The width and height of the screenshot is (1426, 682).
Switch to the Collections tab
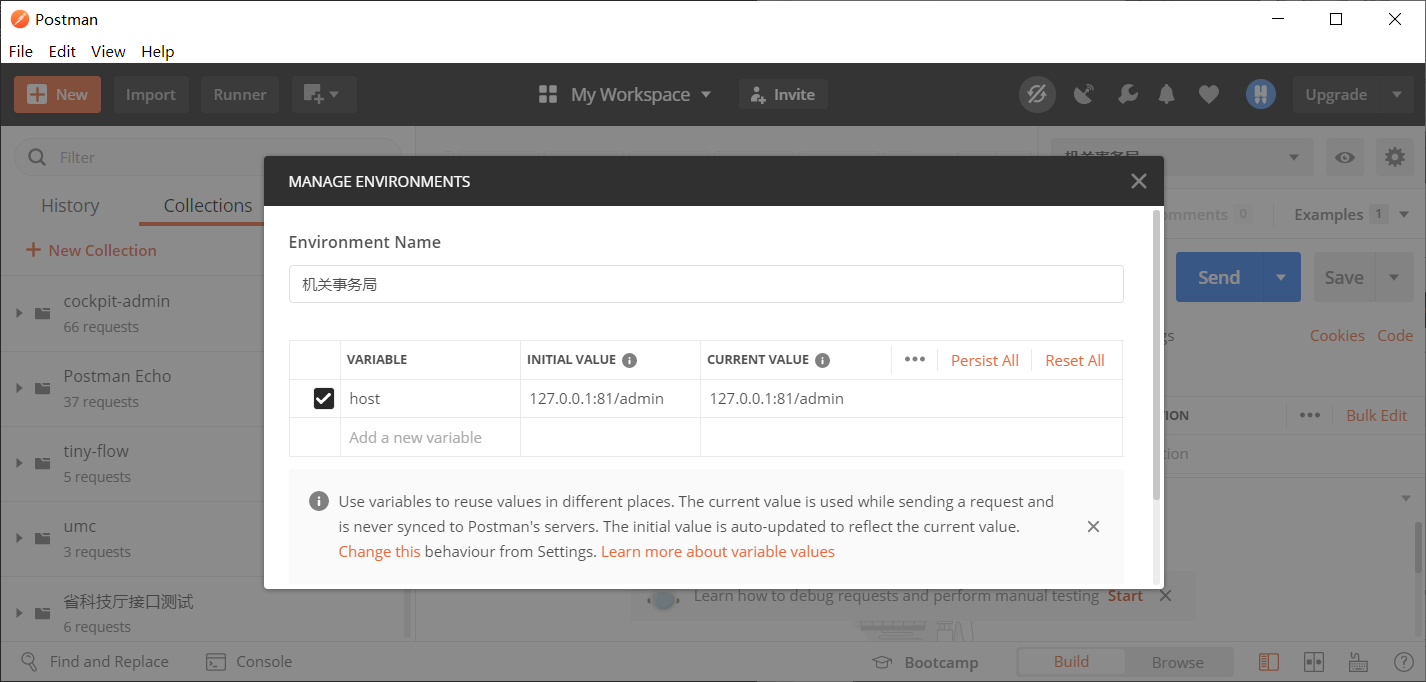208,206
